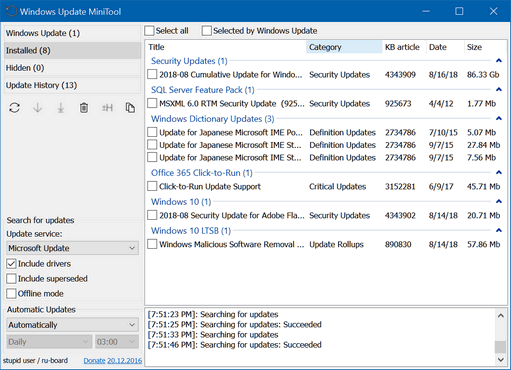Collapse the Office 365 Click-to-Run group

499,173
